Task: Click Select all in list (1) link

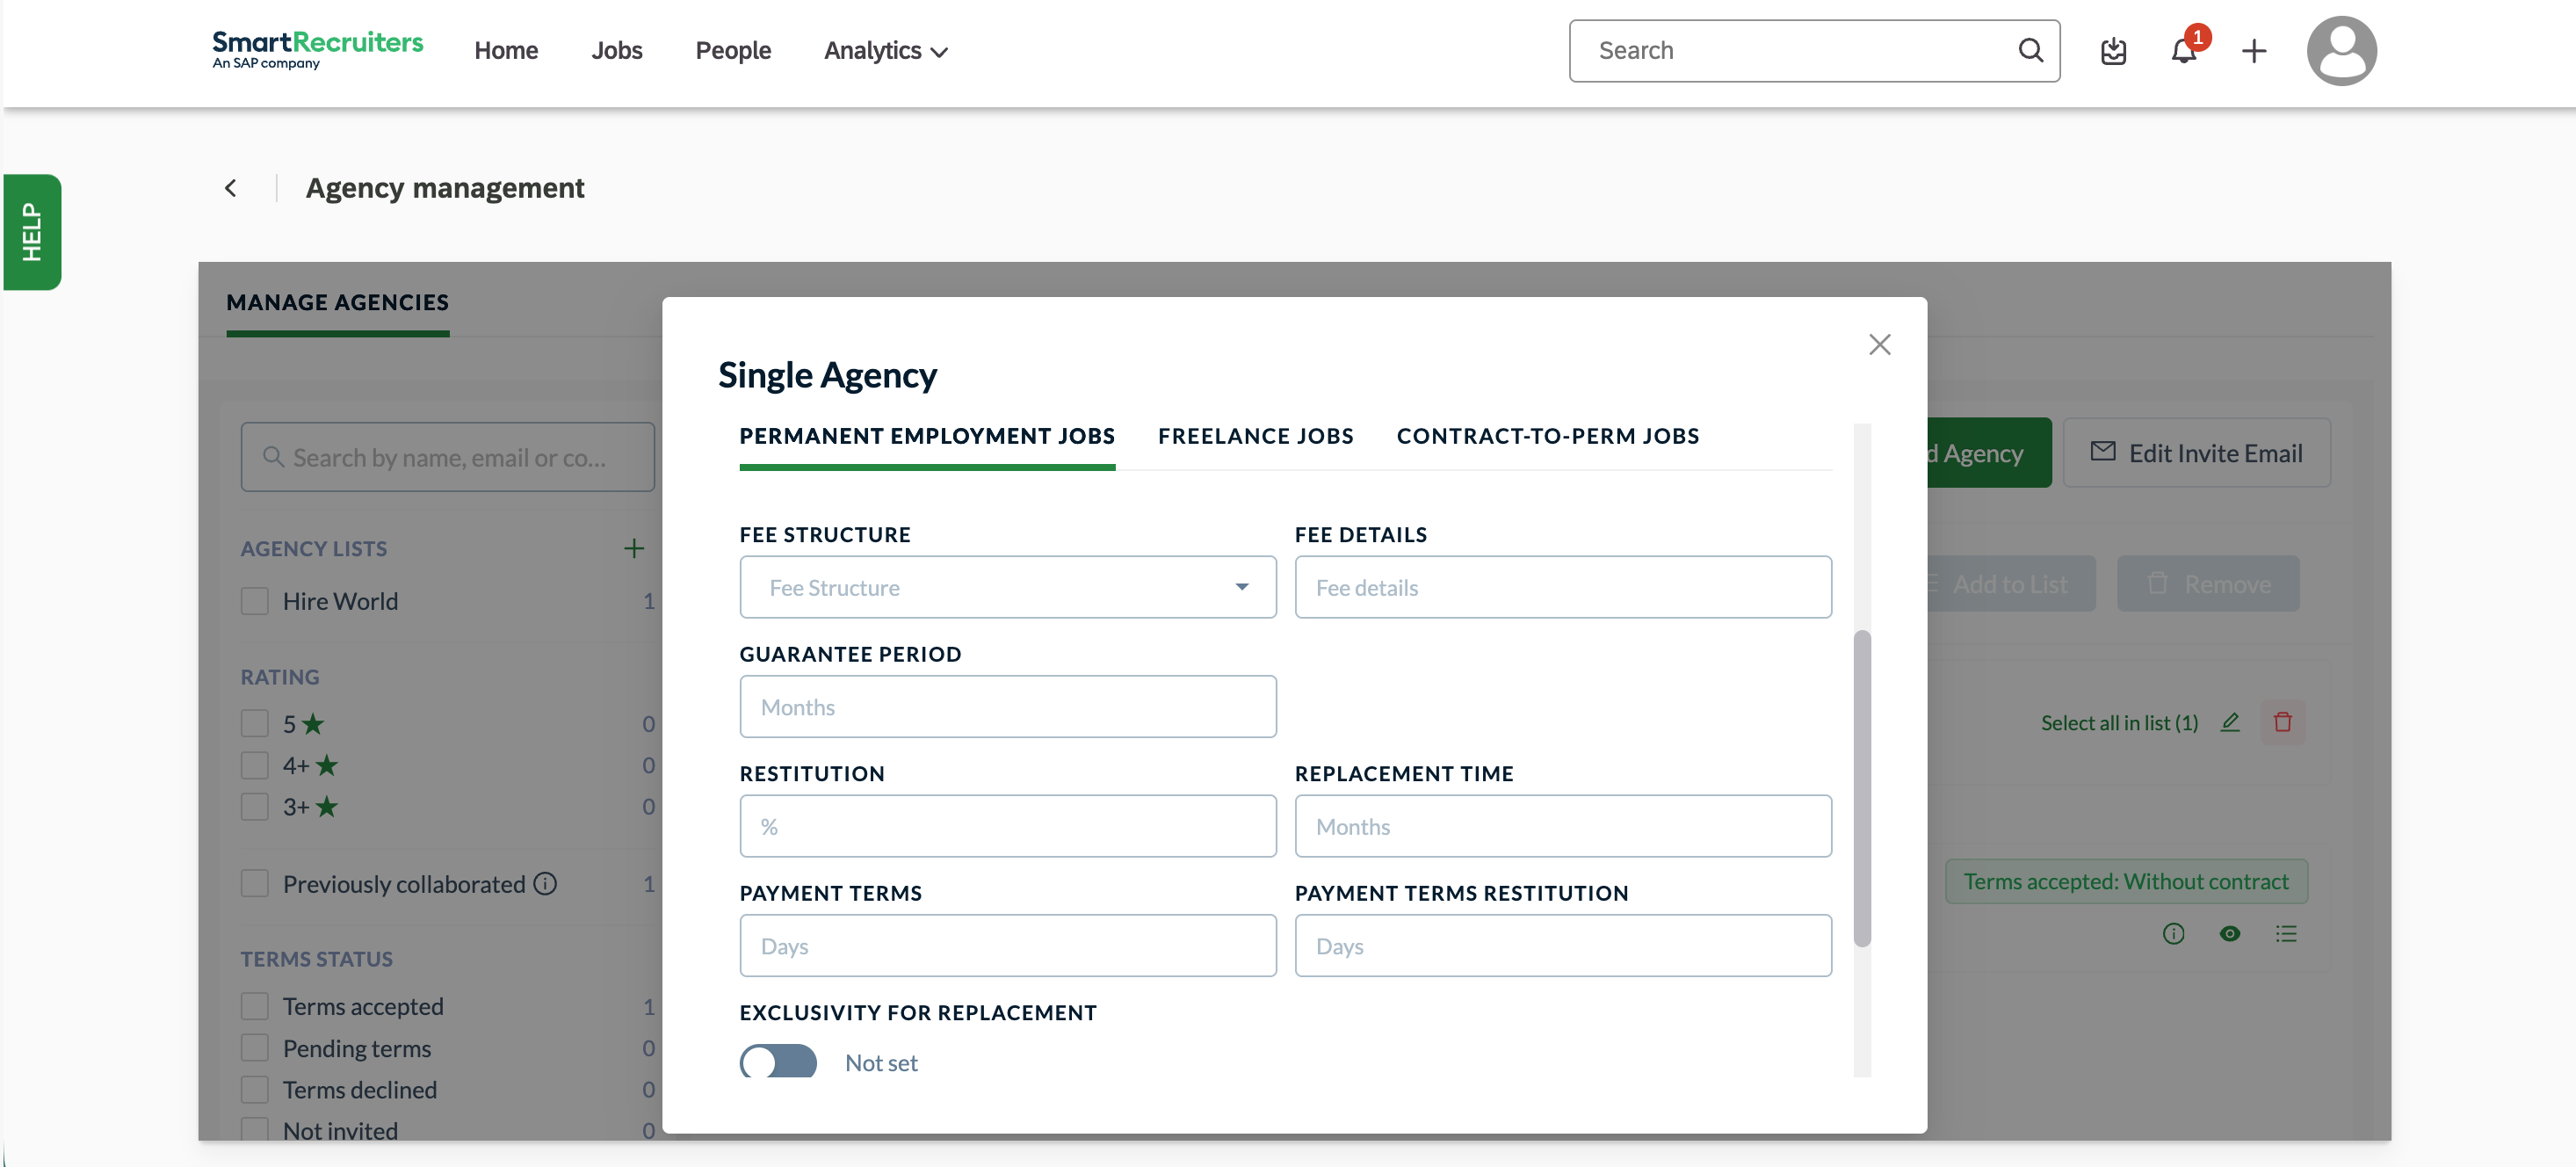Action: tap(2119, 723)
